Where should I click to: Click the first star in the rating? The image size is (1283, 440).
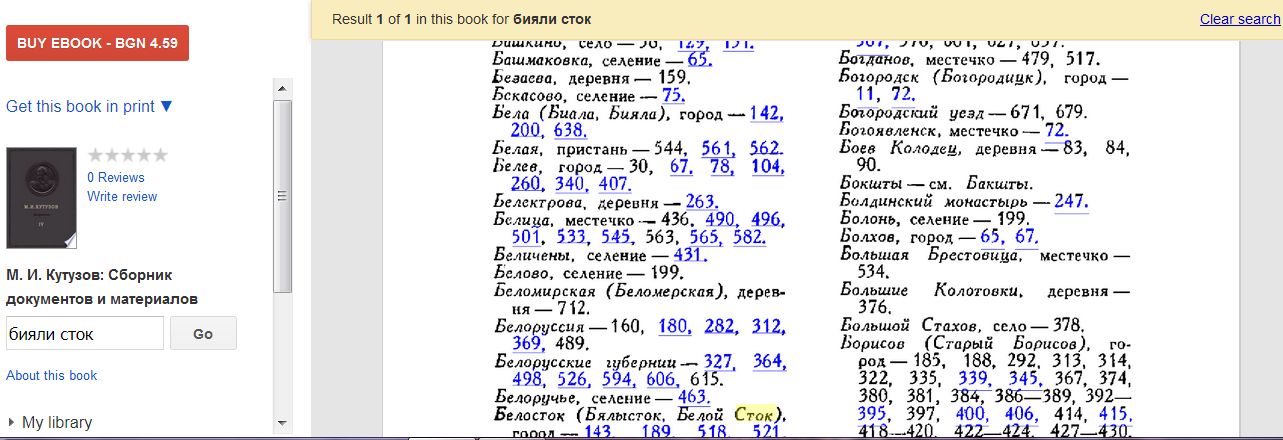pos(95,155)
